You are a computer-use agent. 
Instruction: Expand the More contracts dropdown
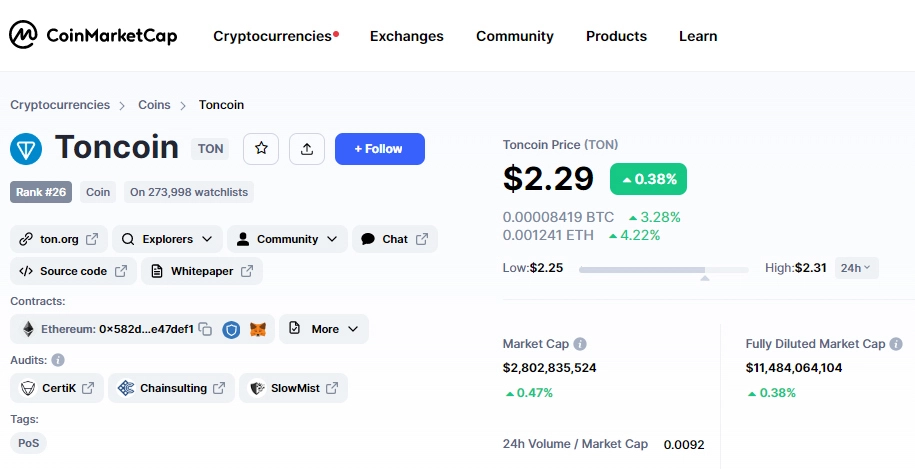tap(324, 329)
